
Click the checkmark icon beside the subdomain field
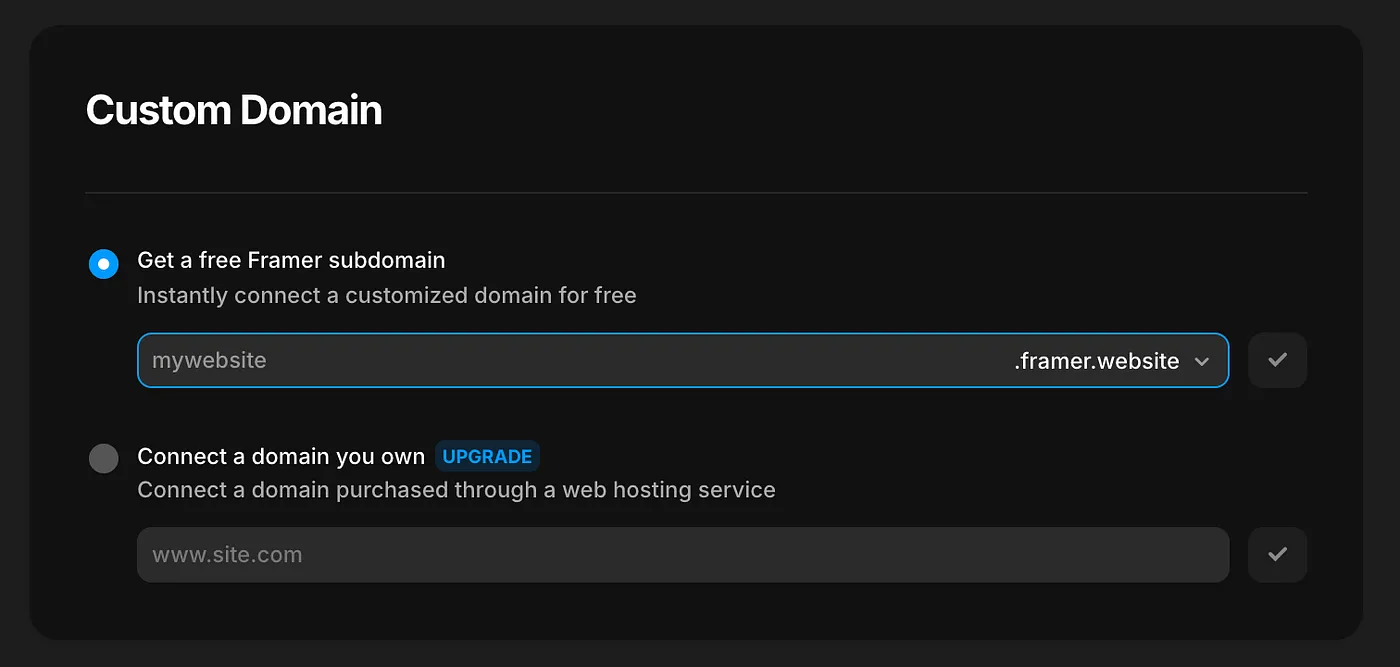pos(1277,360)
